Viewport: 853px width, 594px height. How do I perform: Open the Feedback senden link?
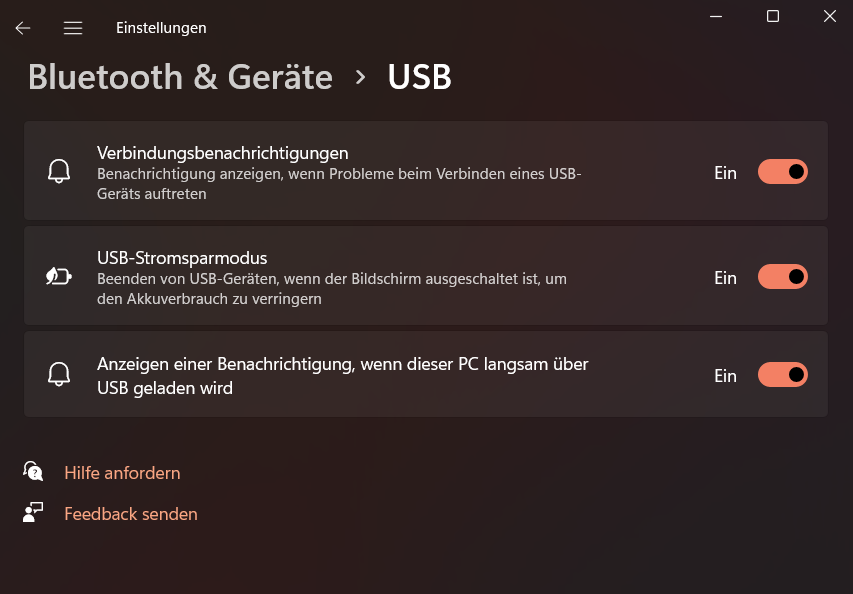pos(131,514)
